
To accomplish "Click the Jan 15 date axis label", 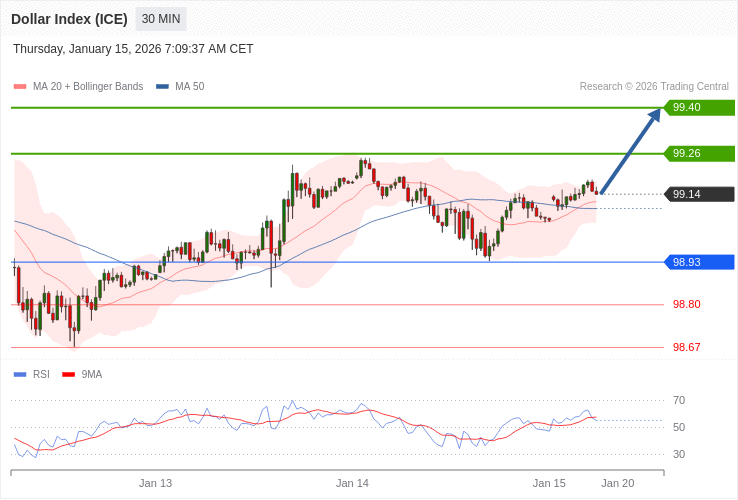I will click(x=549, y=483).
